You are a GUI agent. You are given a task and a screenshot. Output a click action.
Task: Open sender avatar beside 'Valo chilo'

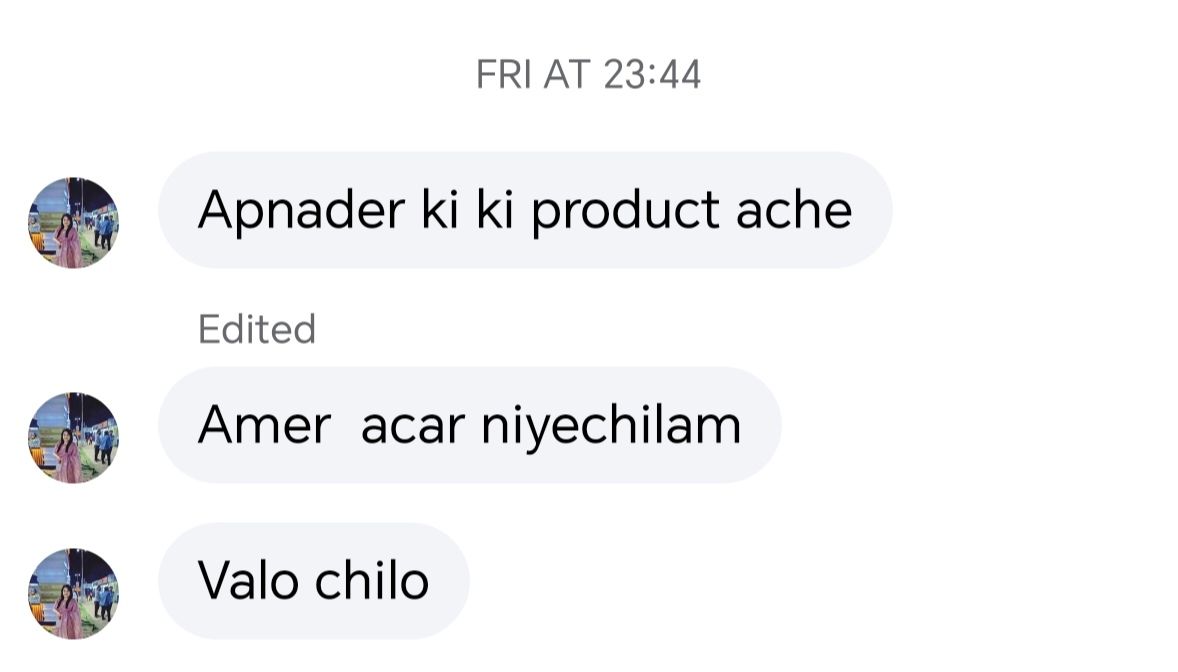(74, 593)
